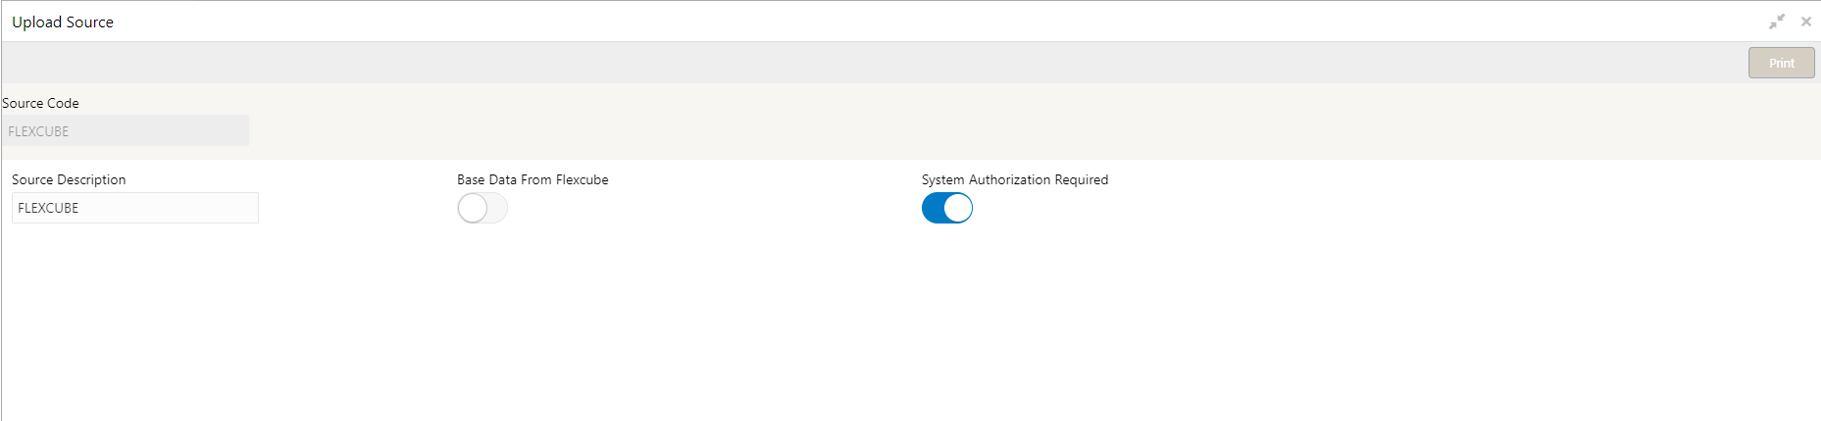Close the Upload Source screen
Image resolution: width=1821 pixels, height=421 pixels.
[x=1806, y=22]
